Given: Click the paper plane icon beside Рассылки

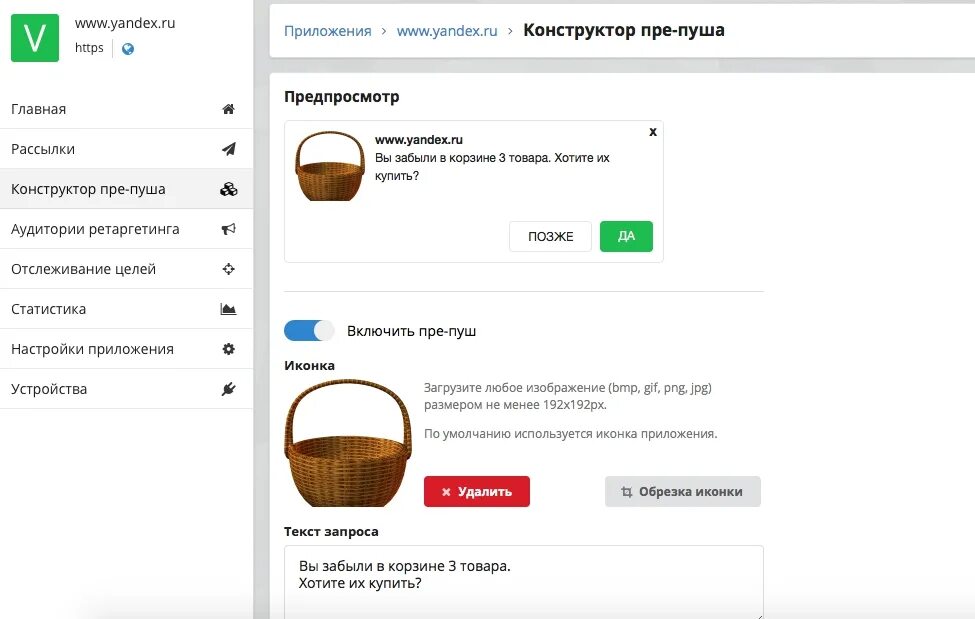Looking at the screenshot, I should click(228, 149).
